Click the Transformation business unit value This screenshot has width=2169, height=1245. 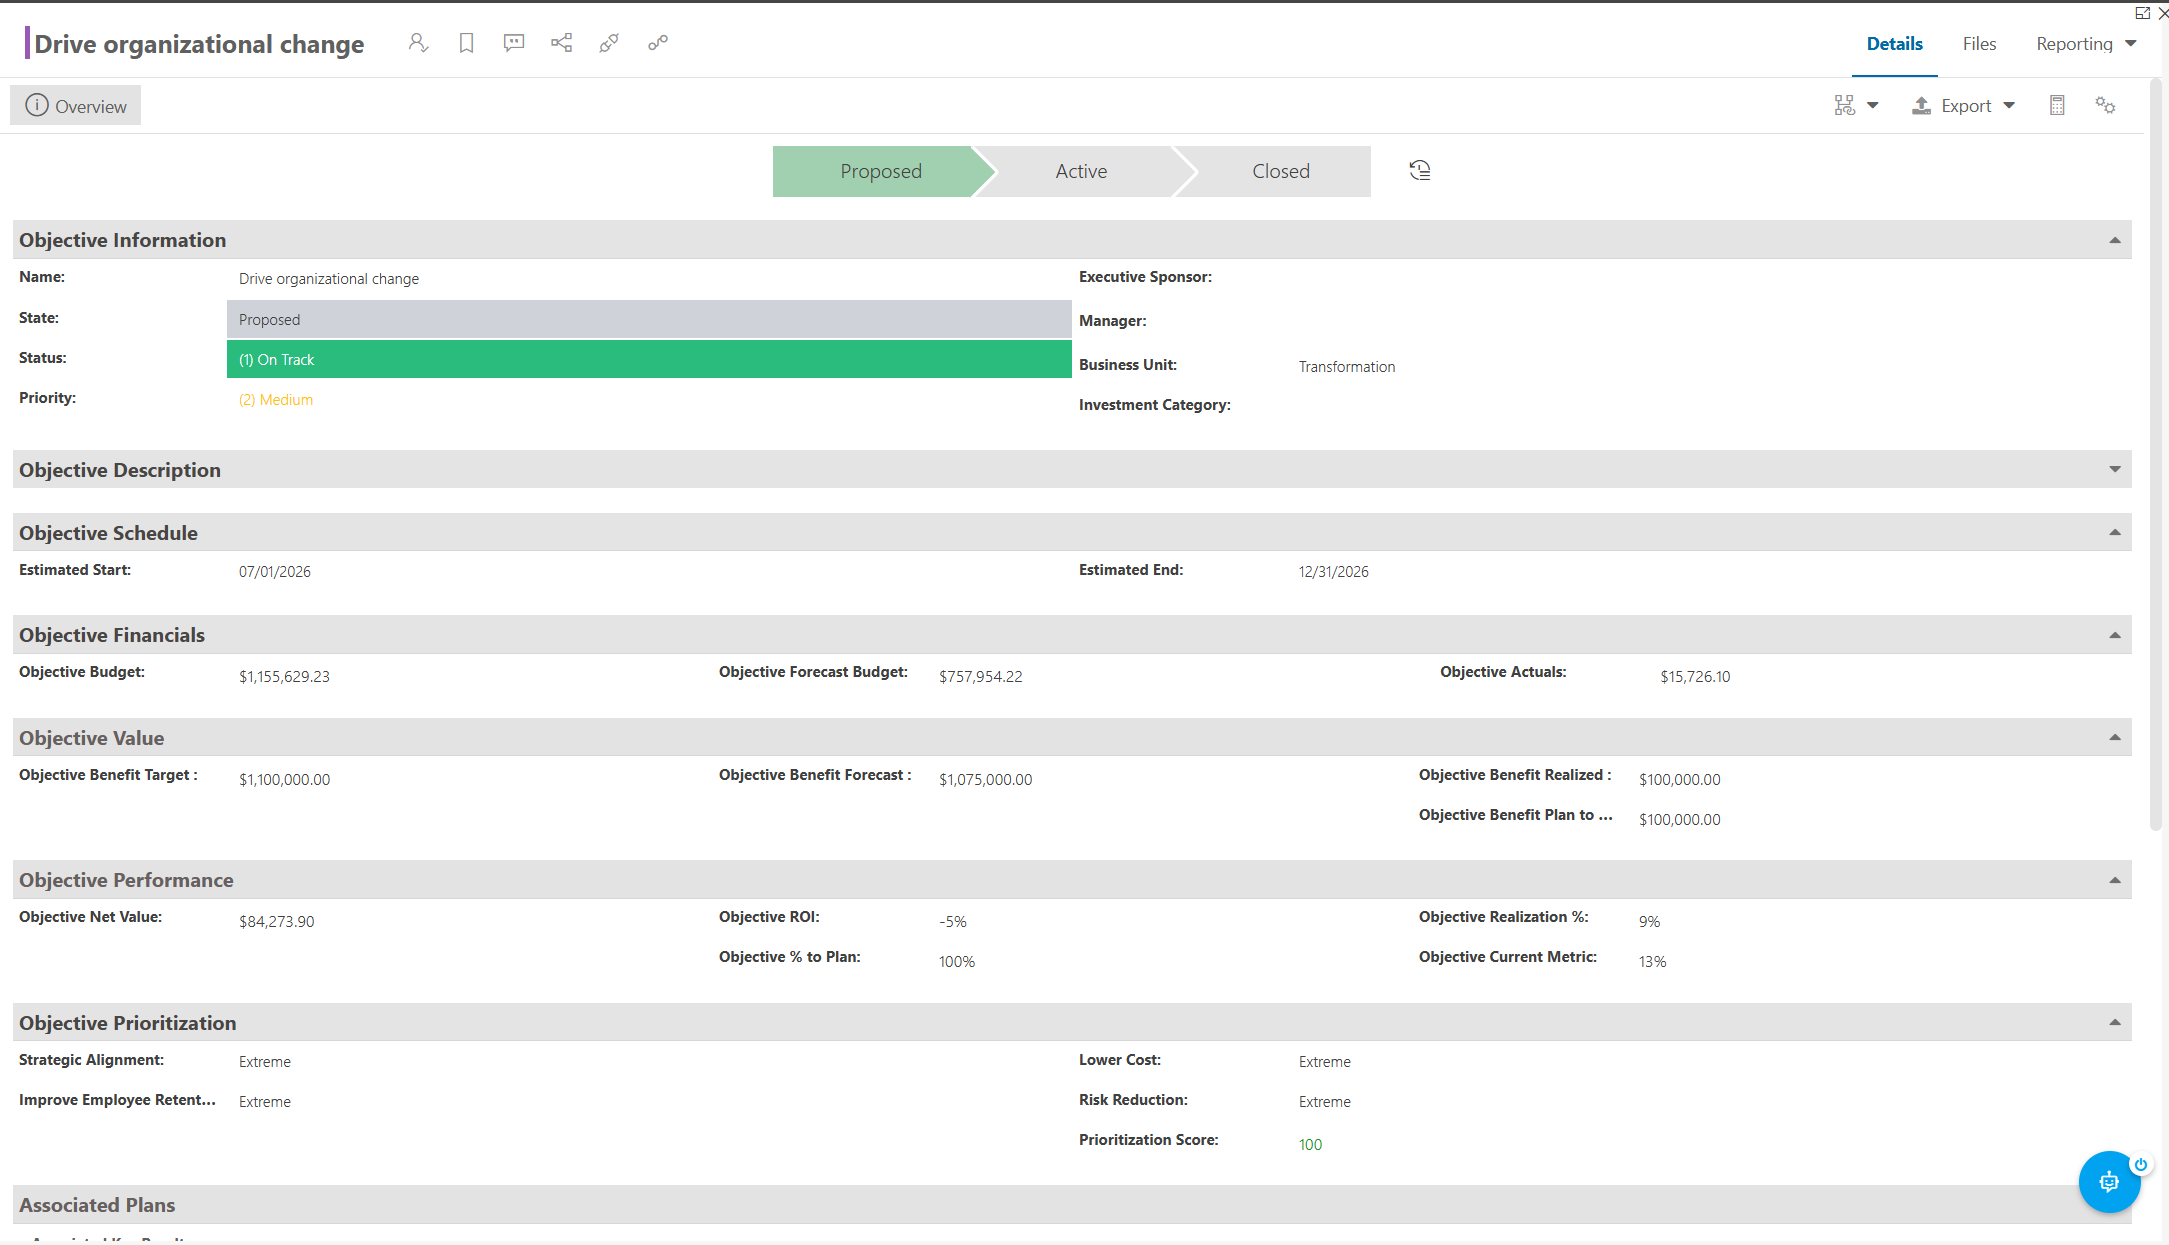pyautogui.click(x=1346, y=367)
